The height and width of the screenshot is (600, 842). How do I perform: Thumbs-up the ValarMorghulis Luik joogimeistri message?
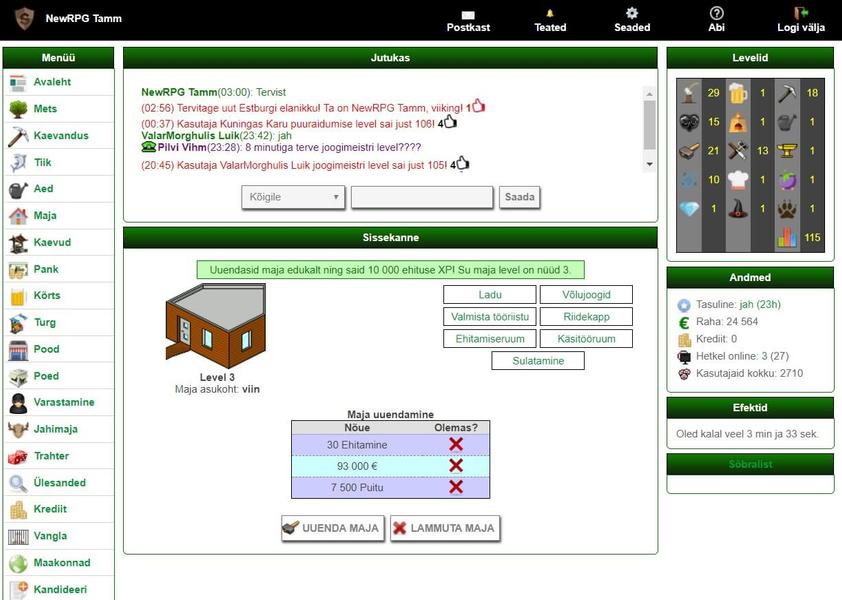[x=462, y=164]
